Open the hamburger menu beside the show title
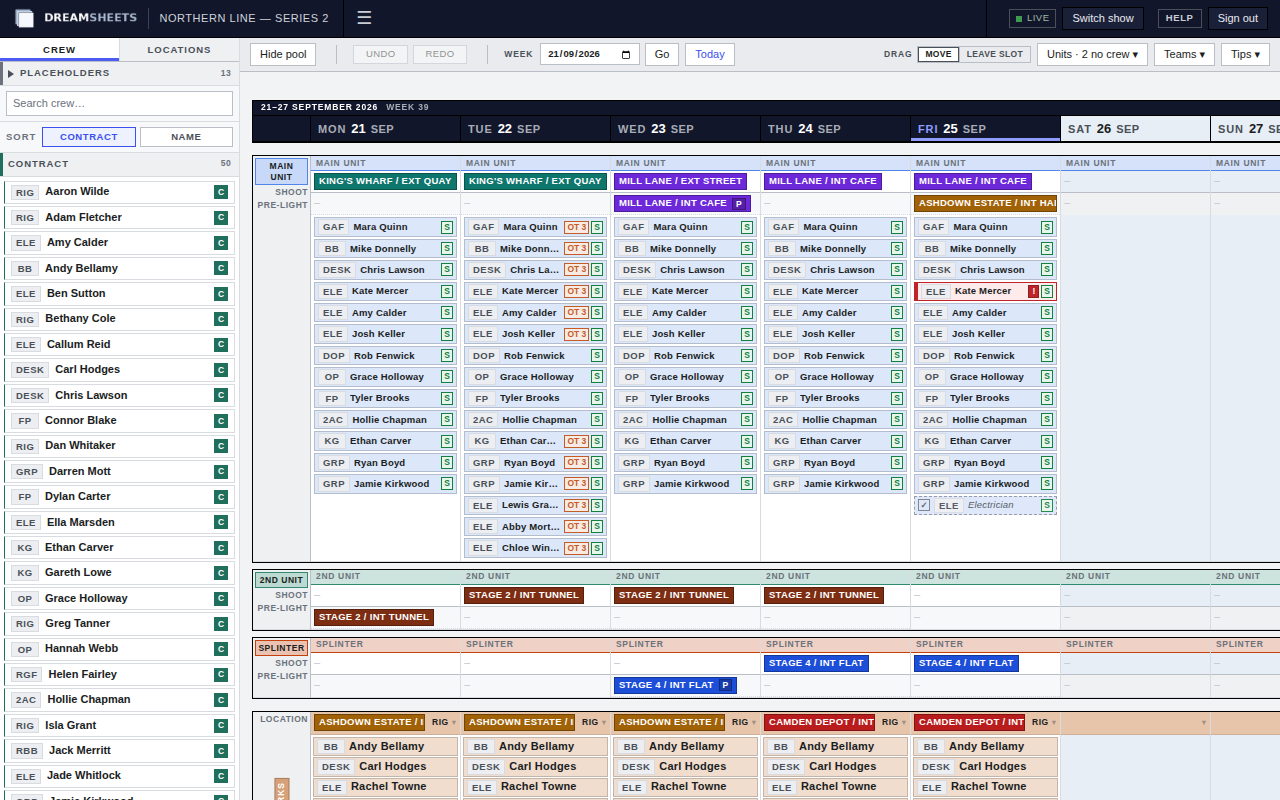The height and width of the screenshot is (800, 1280). (364, 18)
